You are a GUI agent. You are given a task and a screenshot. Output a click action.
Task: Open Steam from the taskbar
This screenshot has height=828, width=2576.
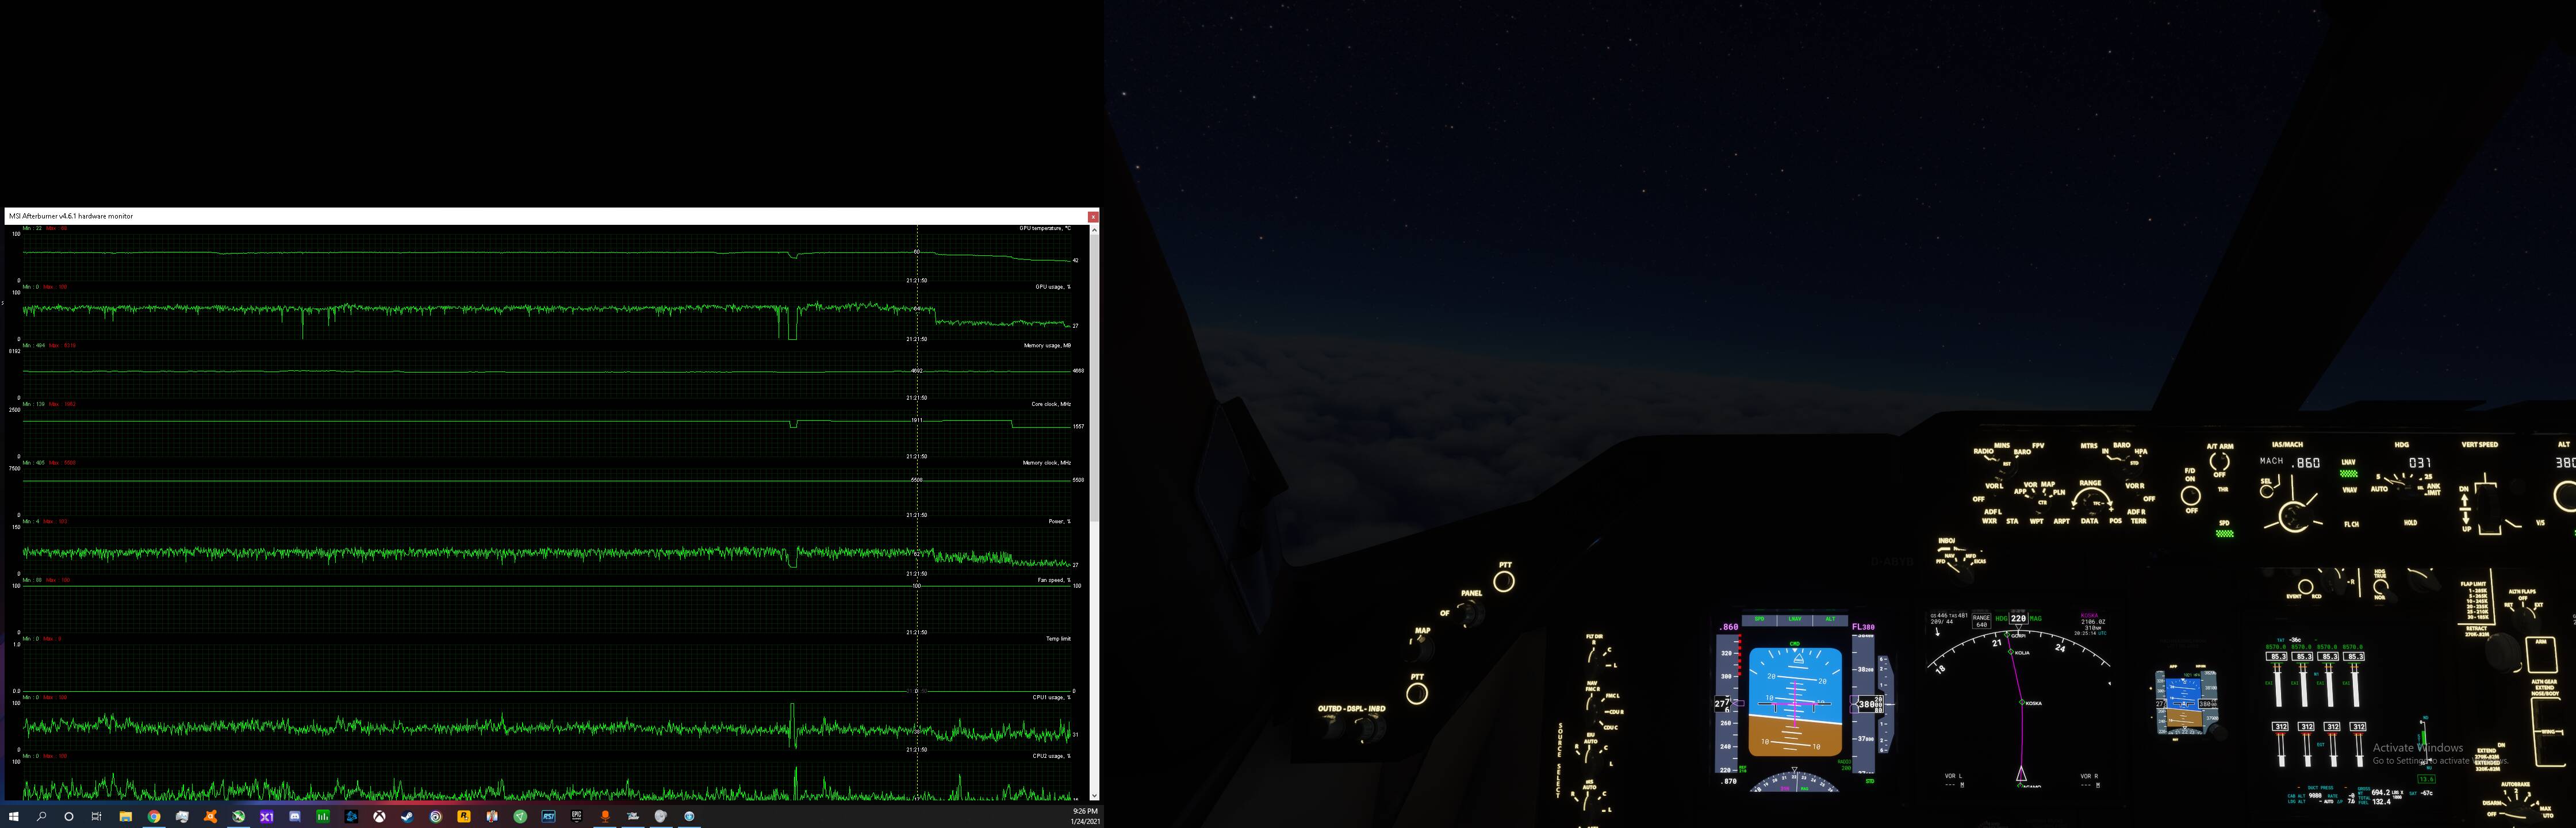[407, 816]
